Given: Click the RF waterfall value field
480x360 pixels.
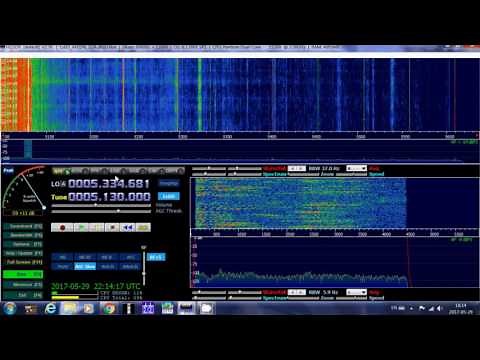Looking at the screenshot, I should [297, 168].
